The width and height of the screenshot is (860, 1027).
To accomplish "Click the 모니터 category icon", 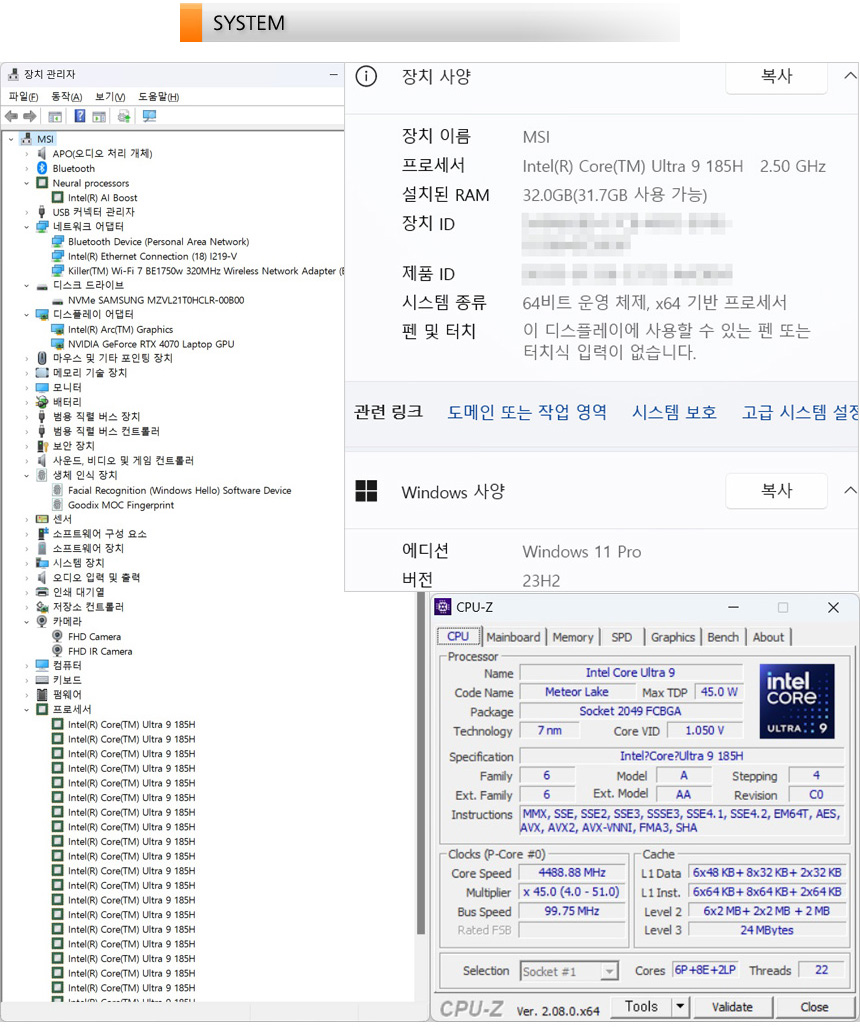I will [43, 387].
